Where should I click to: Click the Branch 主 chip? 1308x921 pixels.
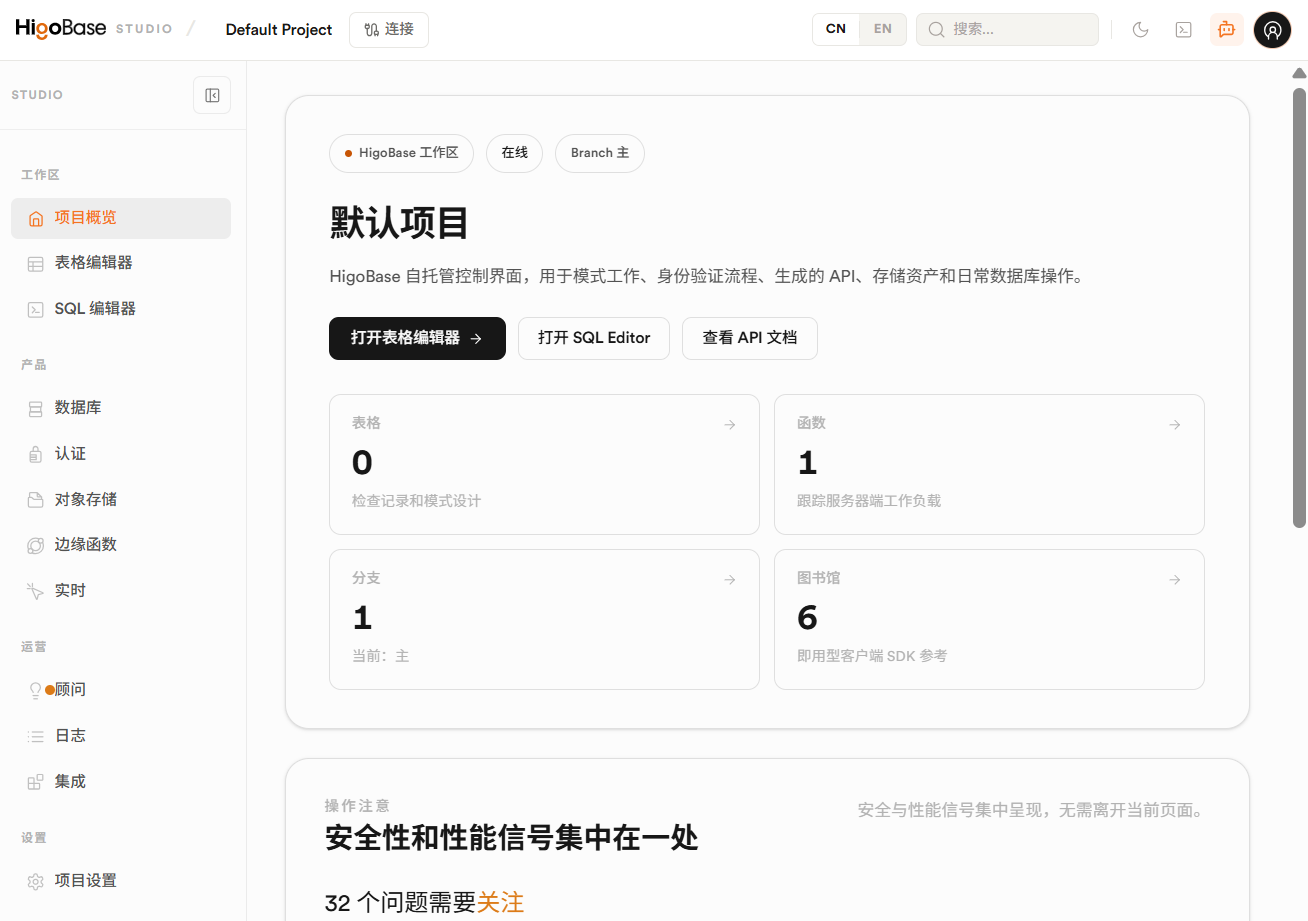tap(600, 153)
